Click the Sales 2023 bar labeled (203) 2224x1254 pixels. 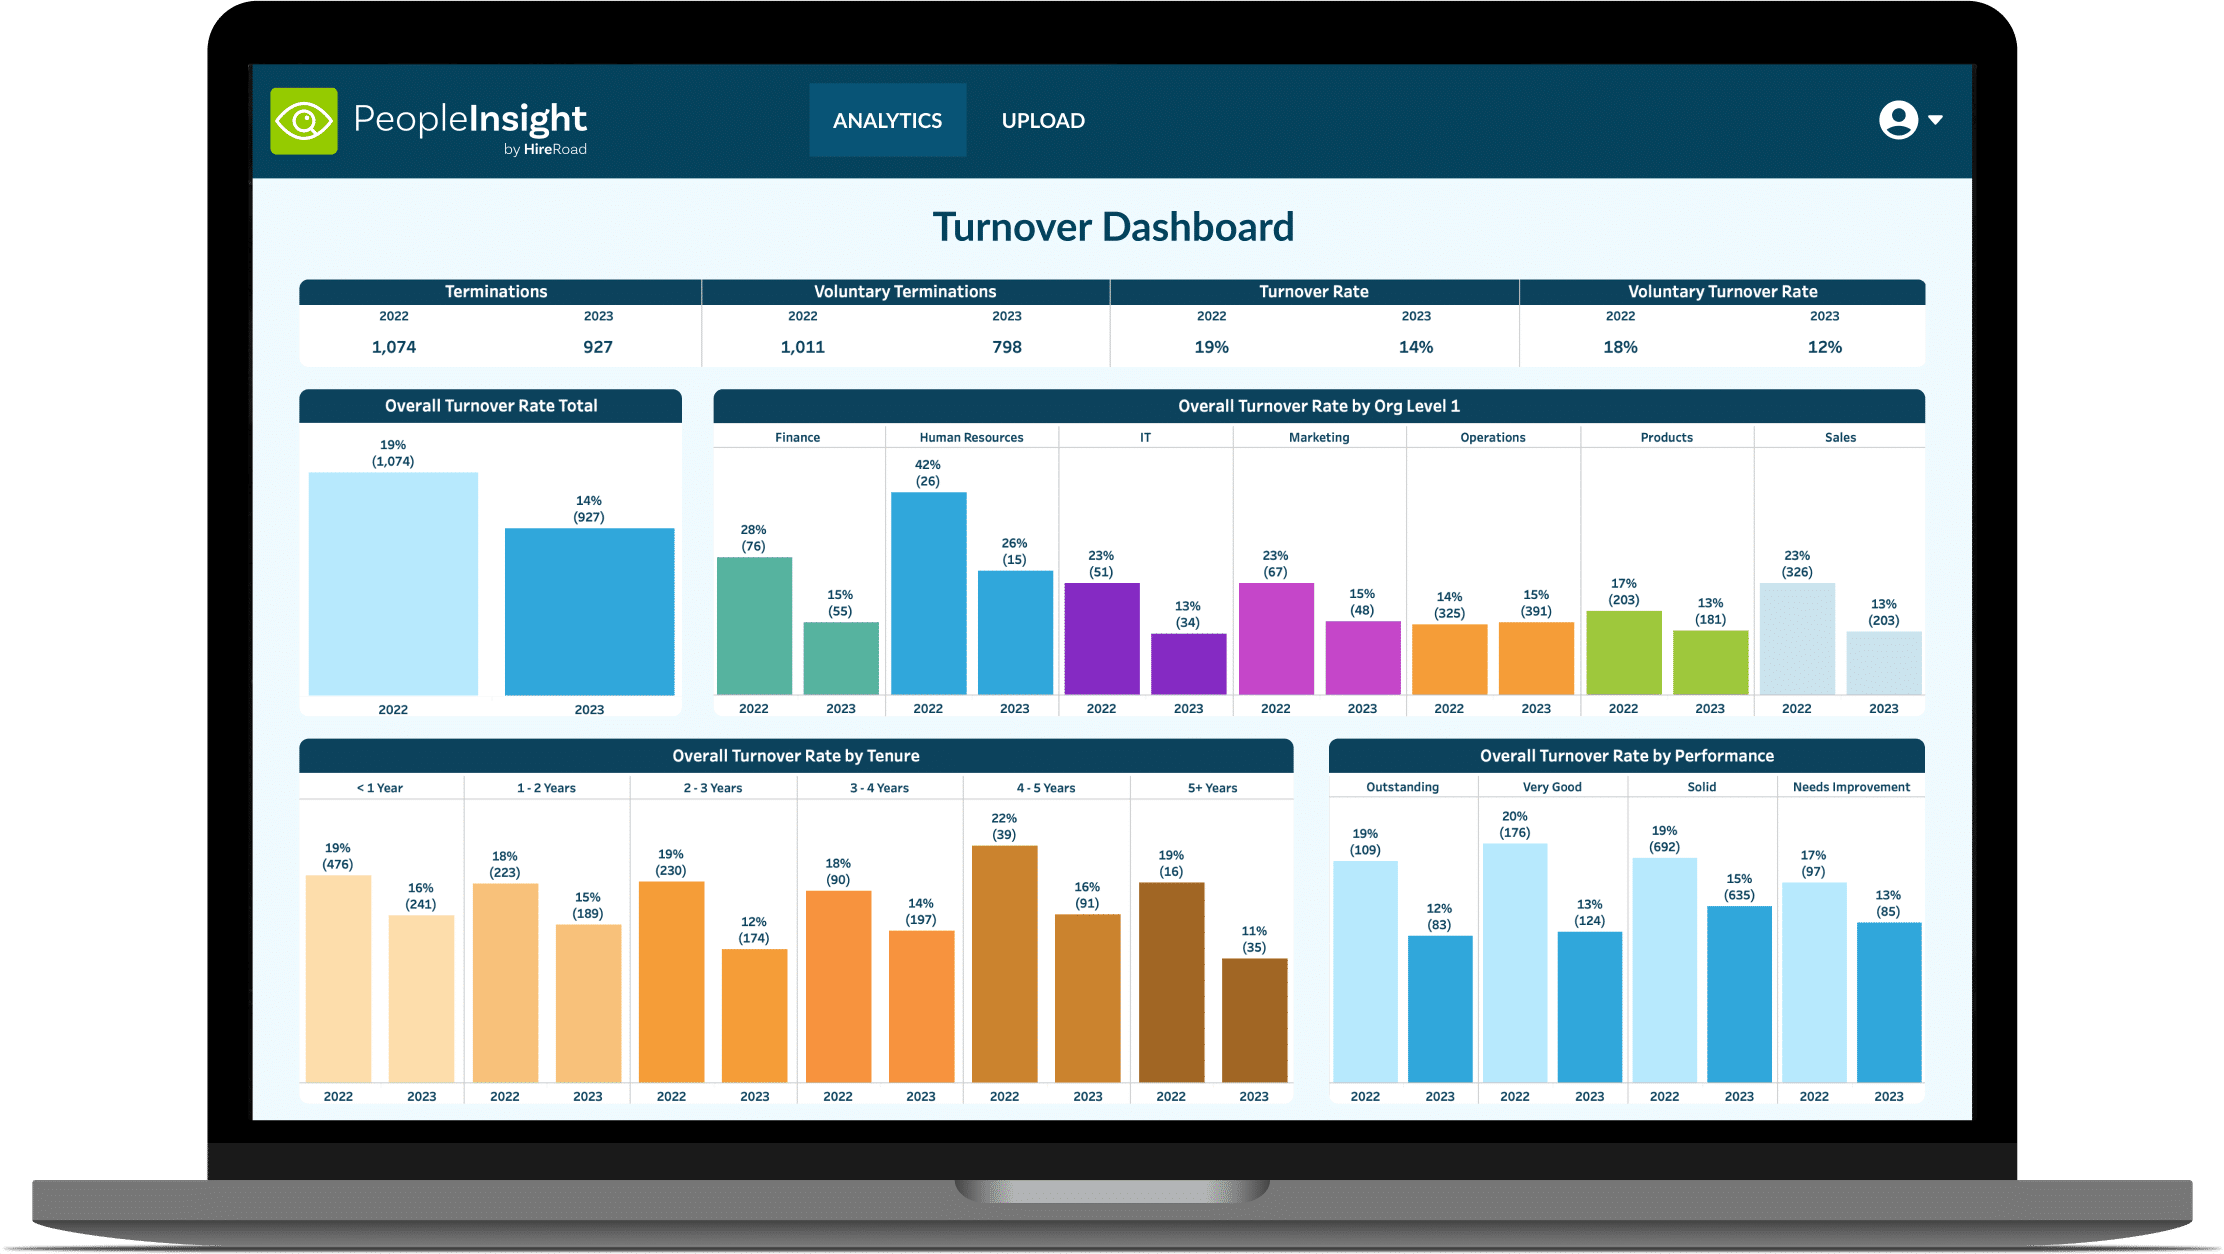[x=1884, y=663]
